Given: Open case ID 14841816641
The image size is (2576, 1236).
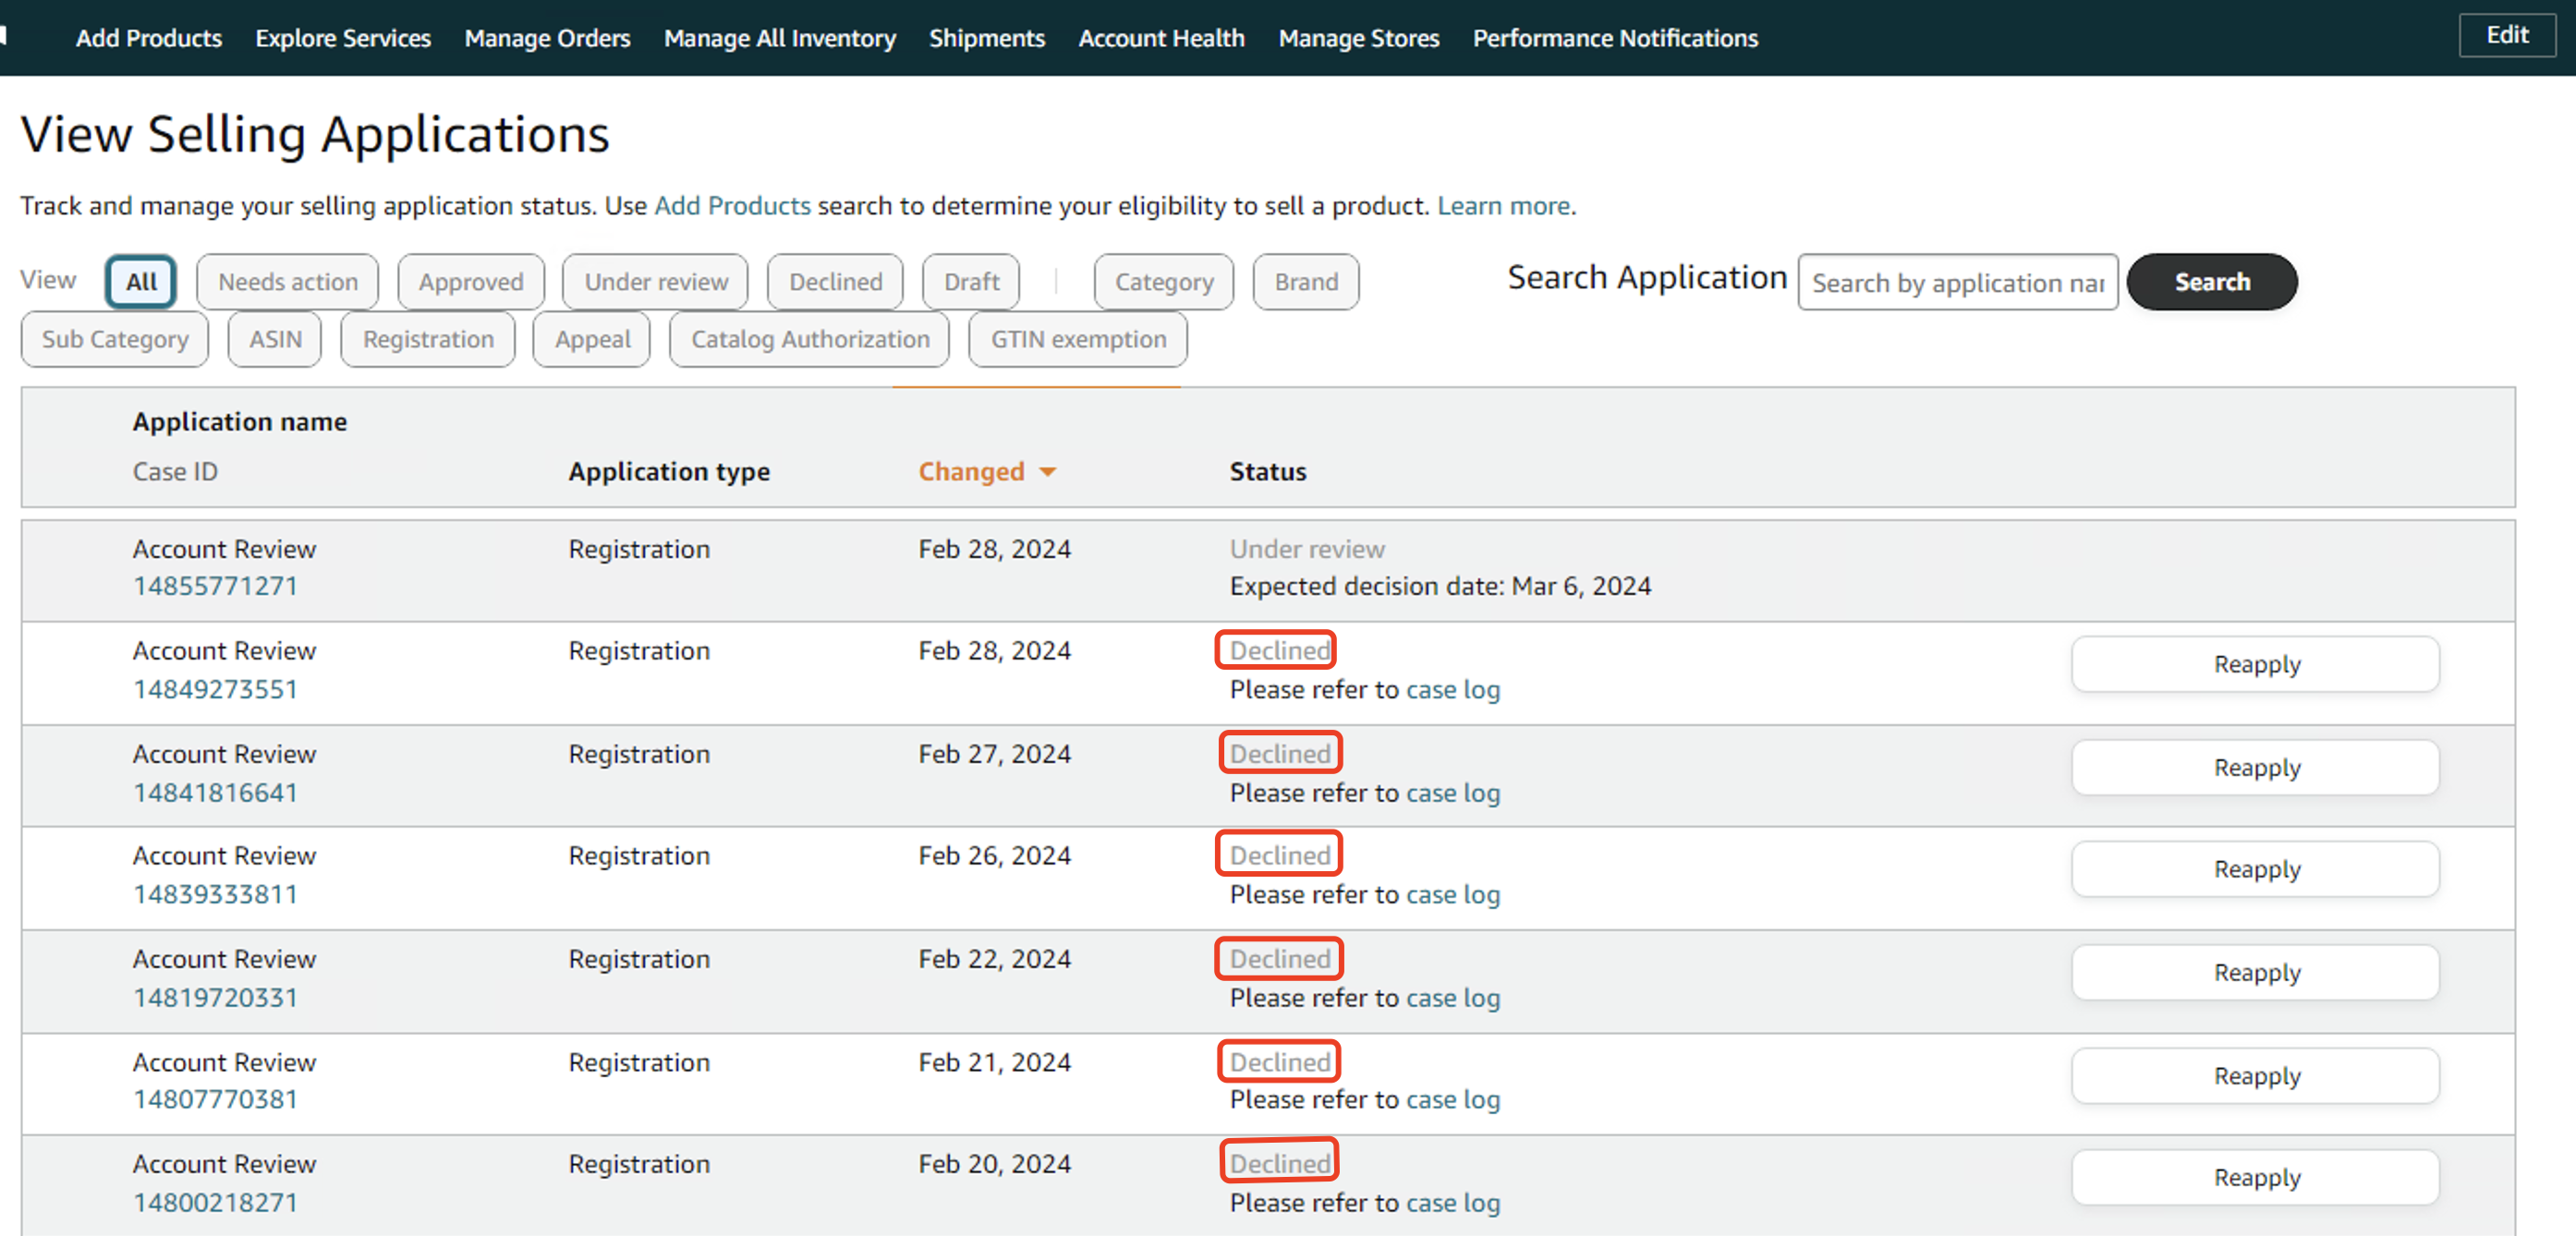Looking at the screenshot, I should pos(215,793).
